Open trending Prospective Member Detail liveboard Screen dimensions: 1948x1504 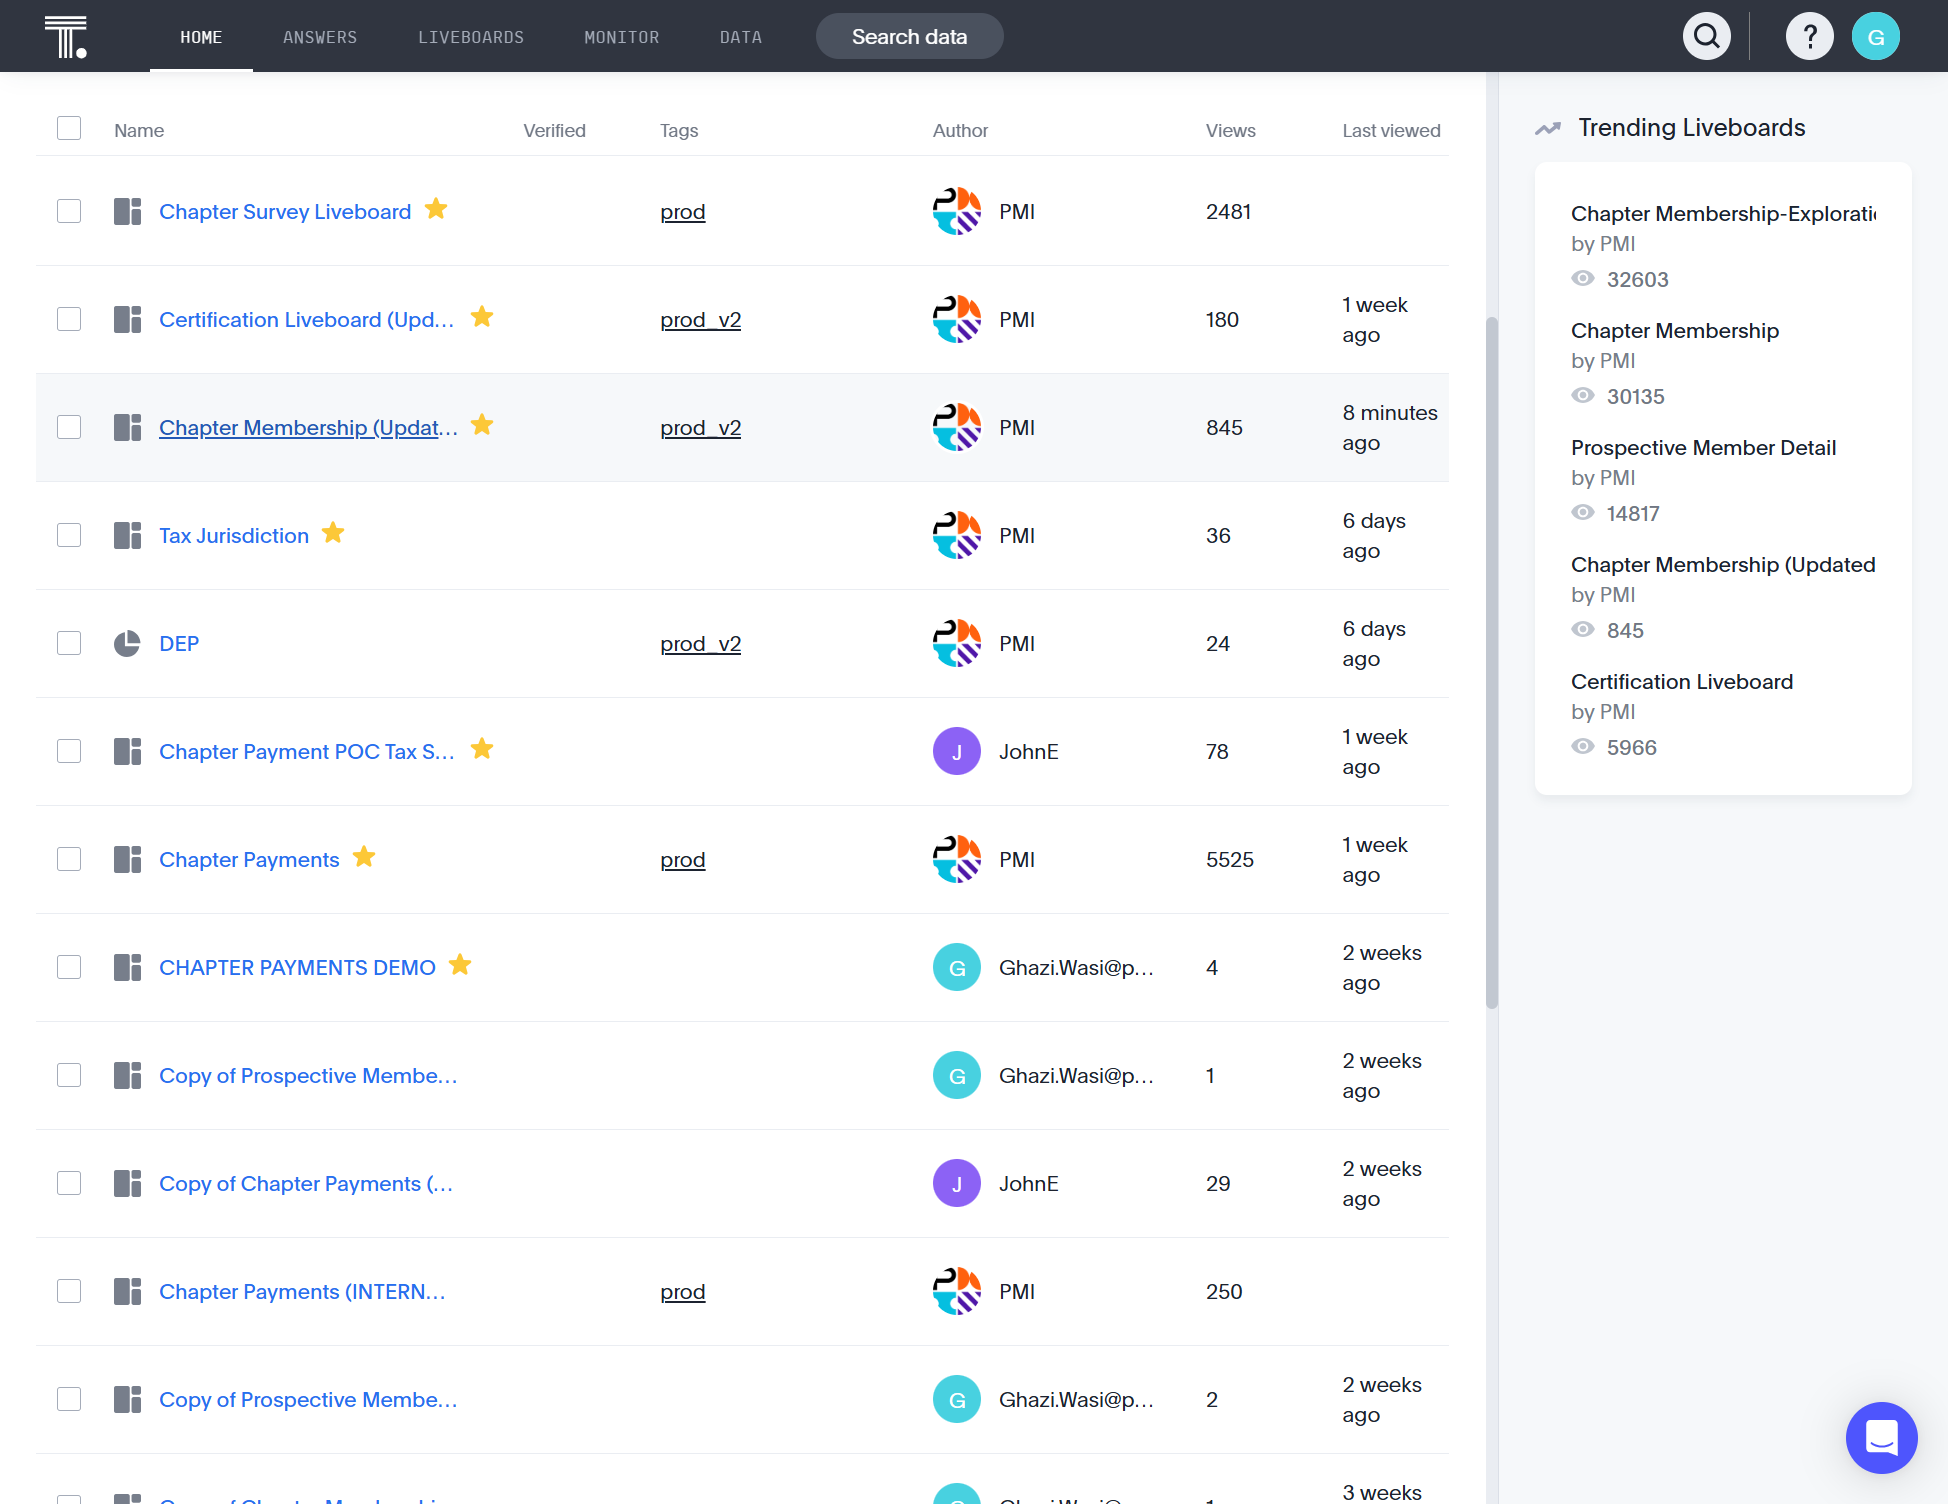(1703, 448)
